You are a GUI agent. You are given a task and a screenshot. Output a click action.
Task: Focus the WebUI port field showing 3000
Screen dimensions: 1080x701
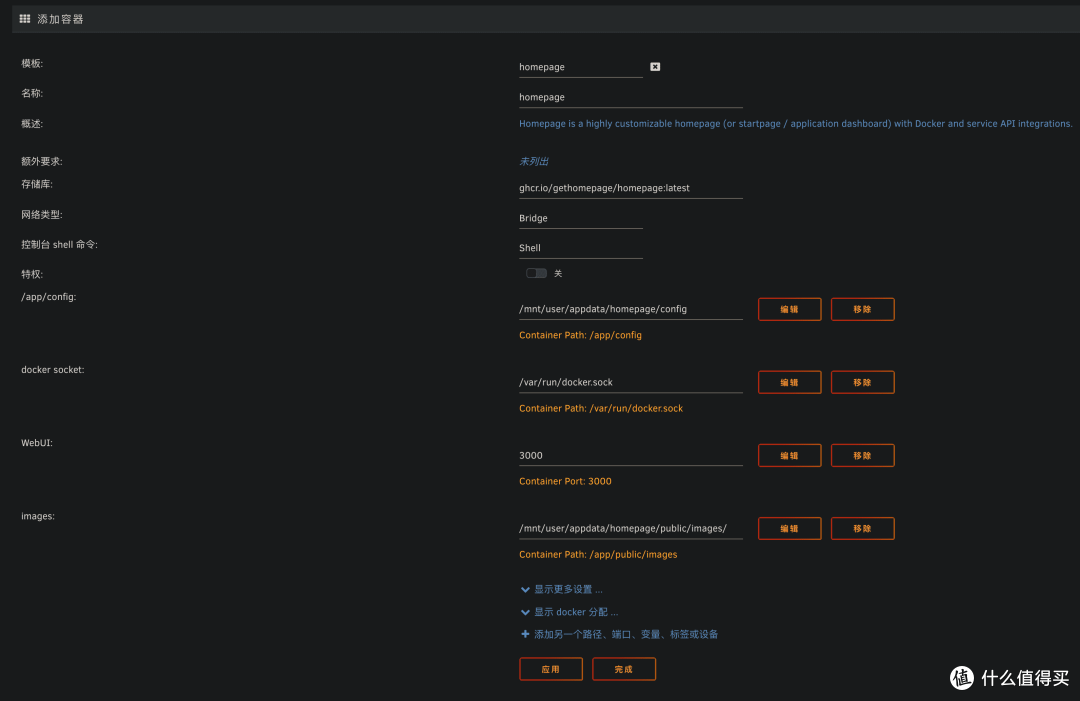[631, 455]
